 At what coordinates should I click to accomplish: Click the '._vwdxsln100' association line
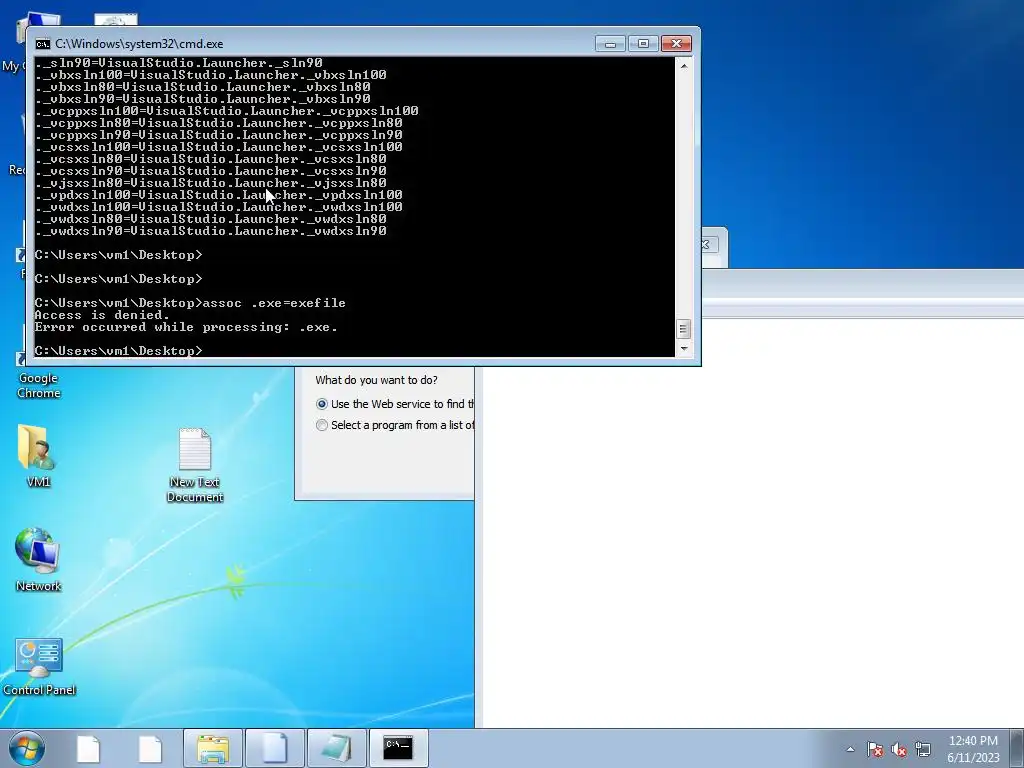tap(218, 207)
